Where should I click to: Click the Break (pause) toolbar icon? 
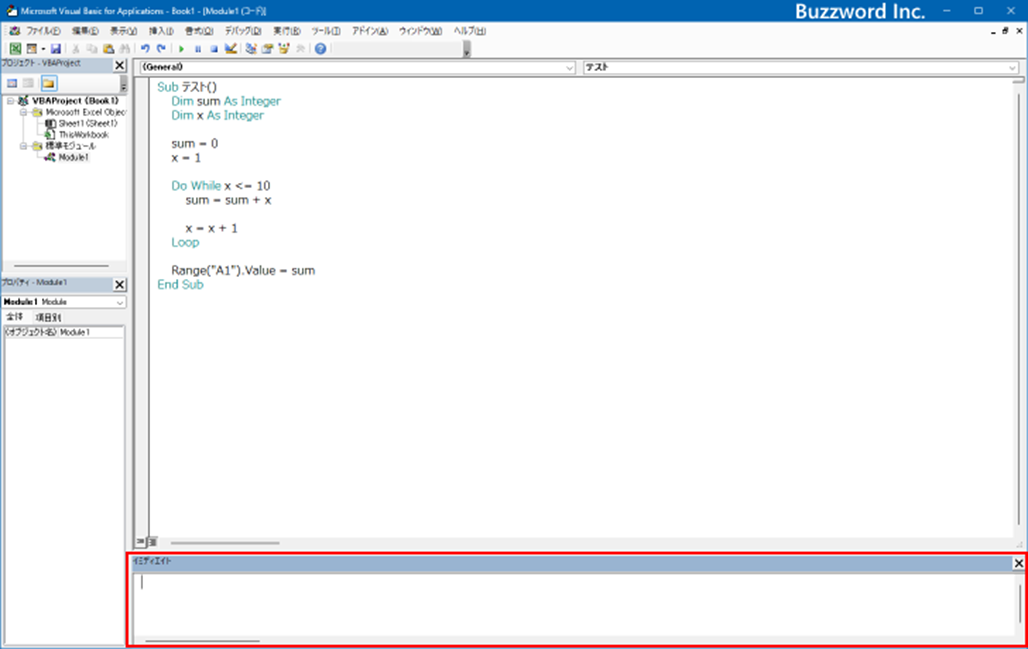click(x=197, y=48)
